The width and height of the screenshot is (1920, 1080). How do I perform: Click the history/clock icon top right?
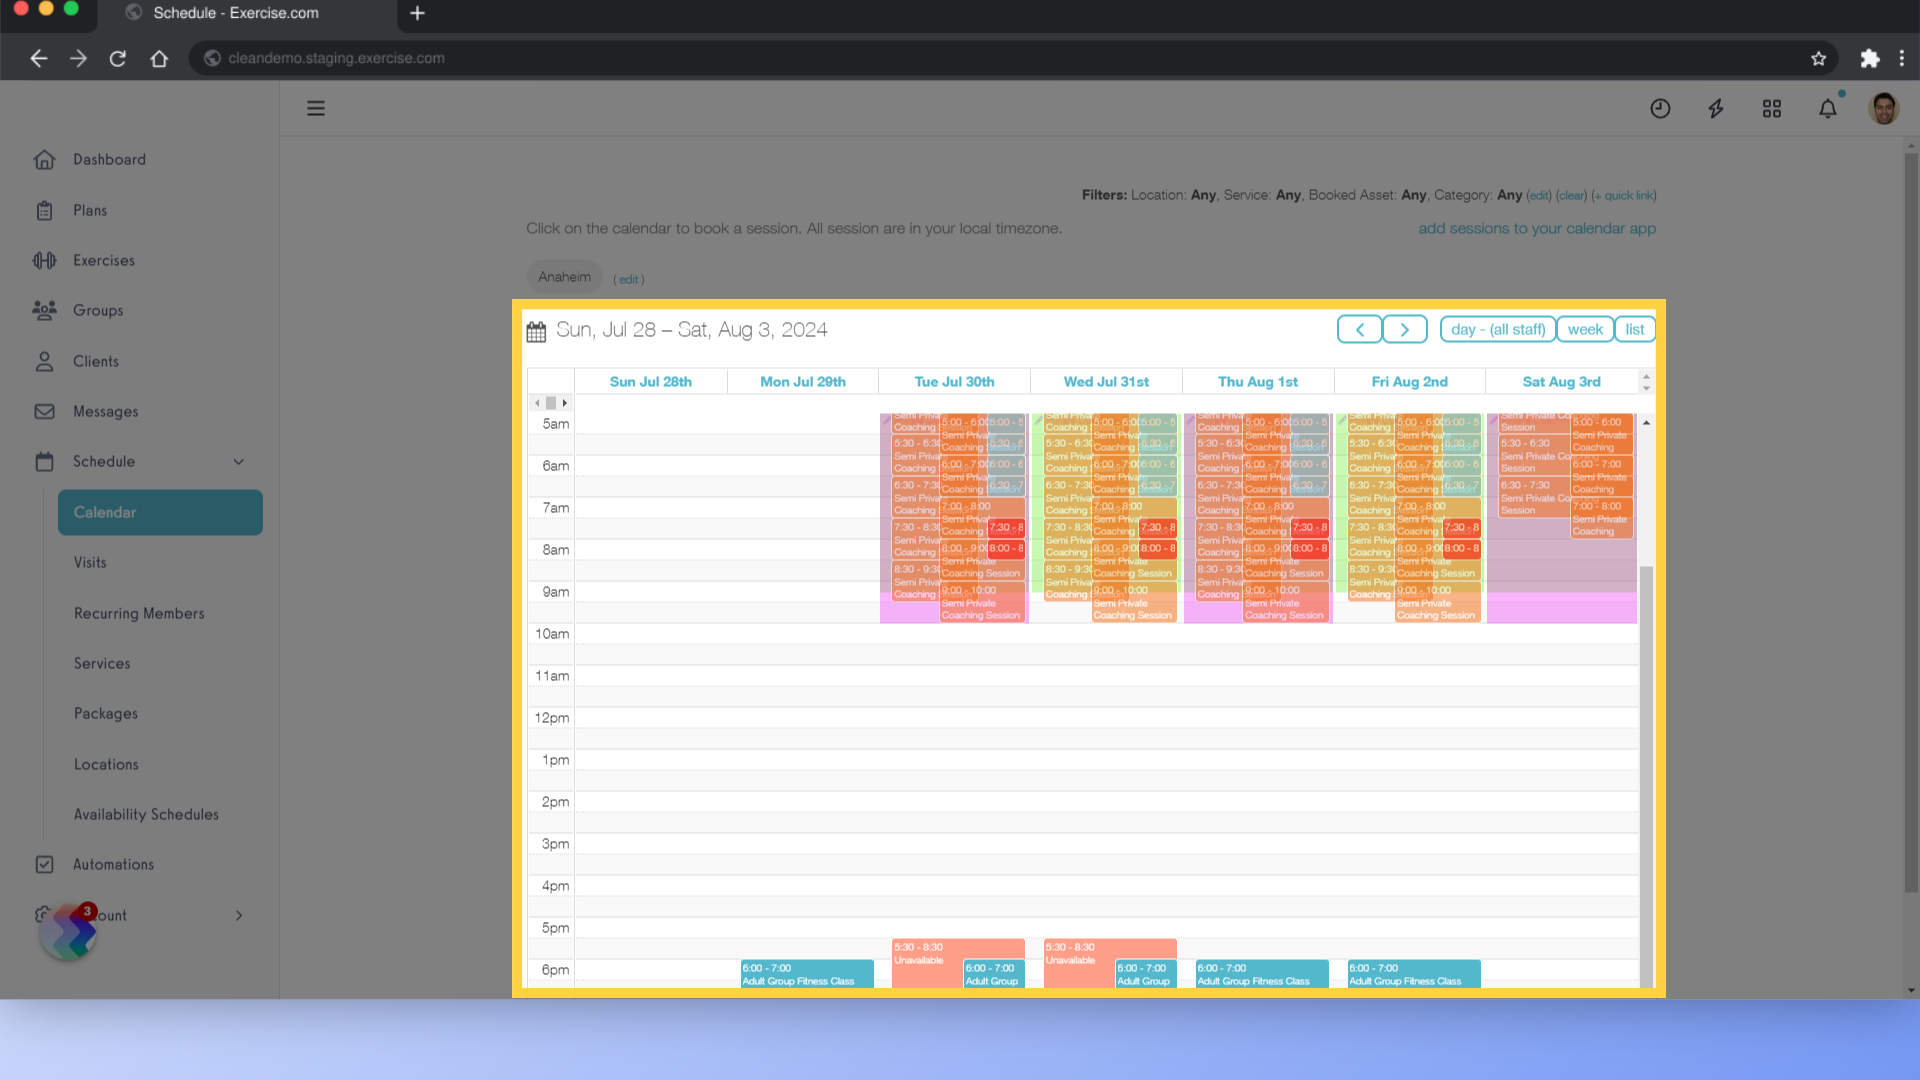[x=1660, y=108]
